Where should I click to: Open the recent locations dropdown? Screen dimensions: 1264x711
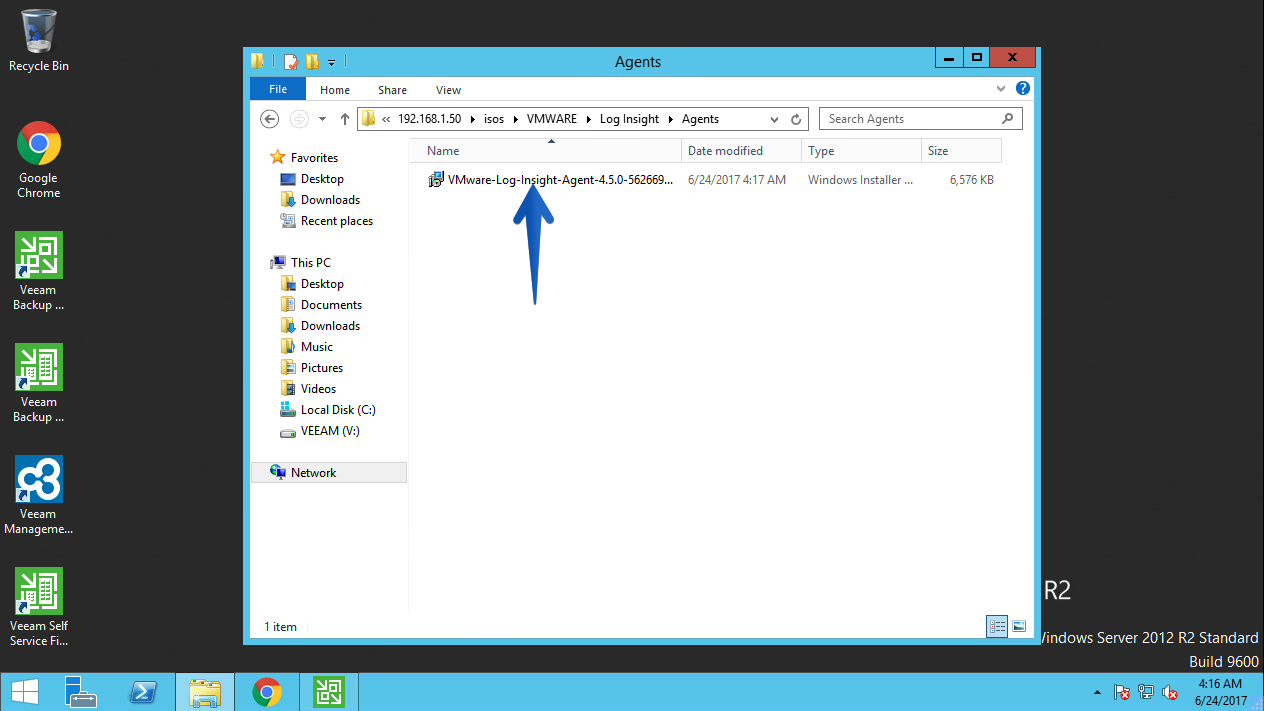322,119
